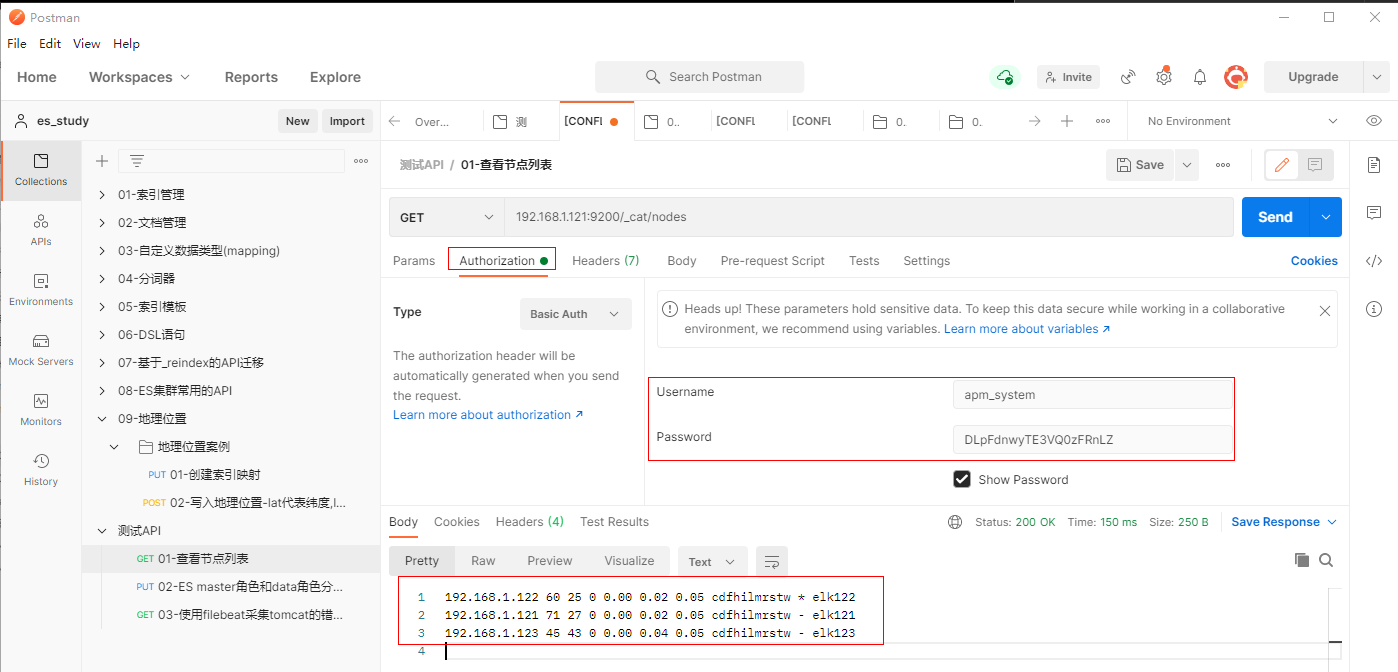This screenshot has width=1398, height=672.
Task: Open Learn more about variables link
Action: 1026,329
